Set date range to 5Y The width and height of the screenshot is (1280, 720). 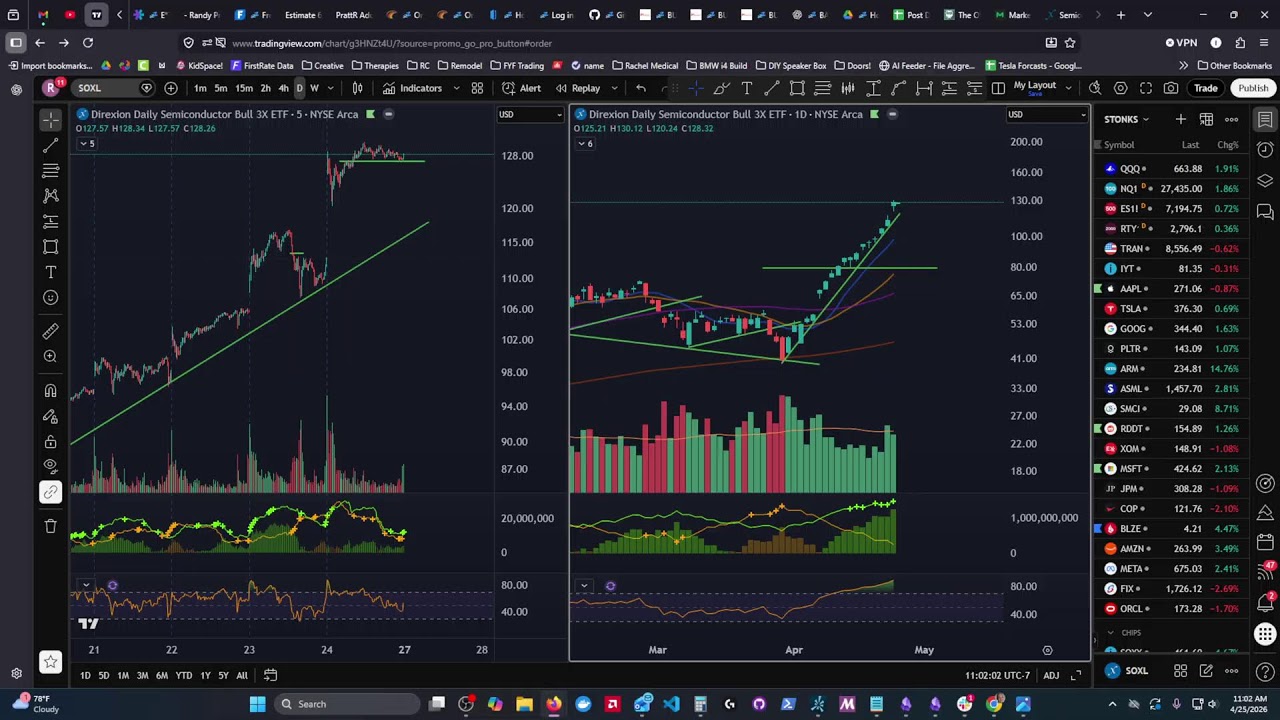(223, 676)
